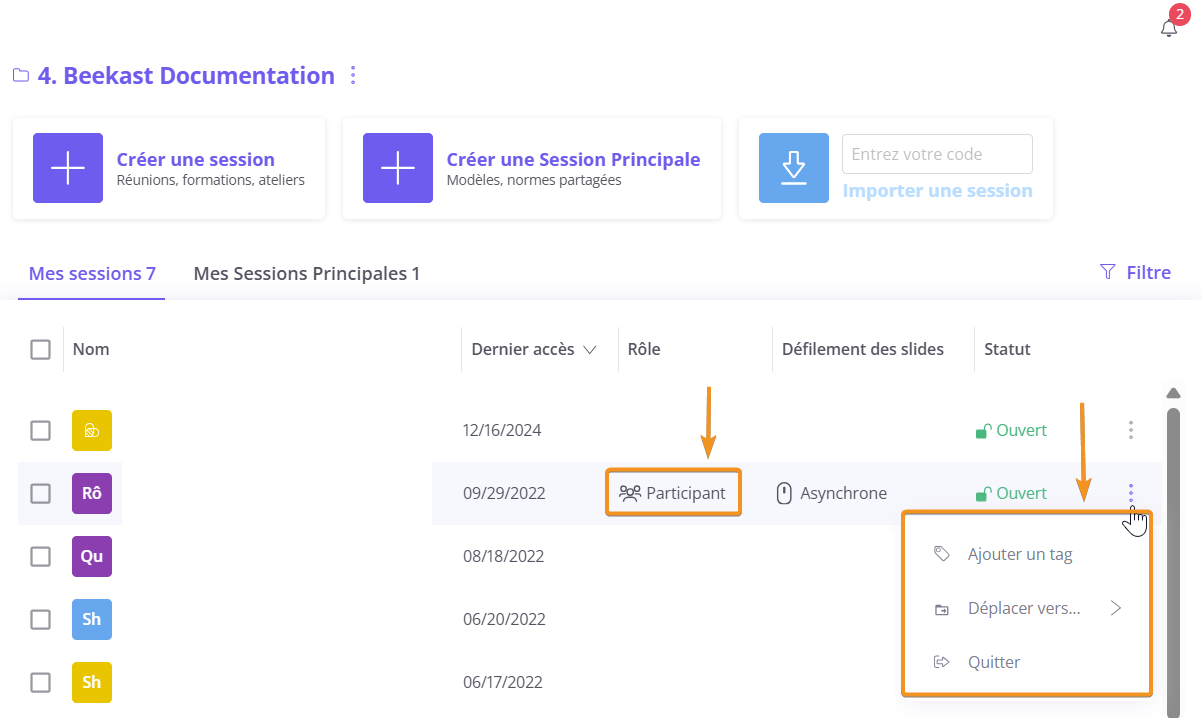Click the tag icon in context menu
The height and width of the screenshot is (718, 1202).
pyautogui.click(x=941, y=554)
